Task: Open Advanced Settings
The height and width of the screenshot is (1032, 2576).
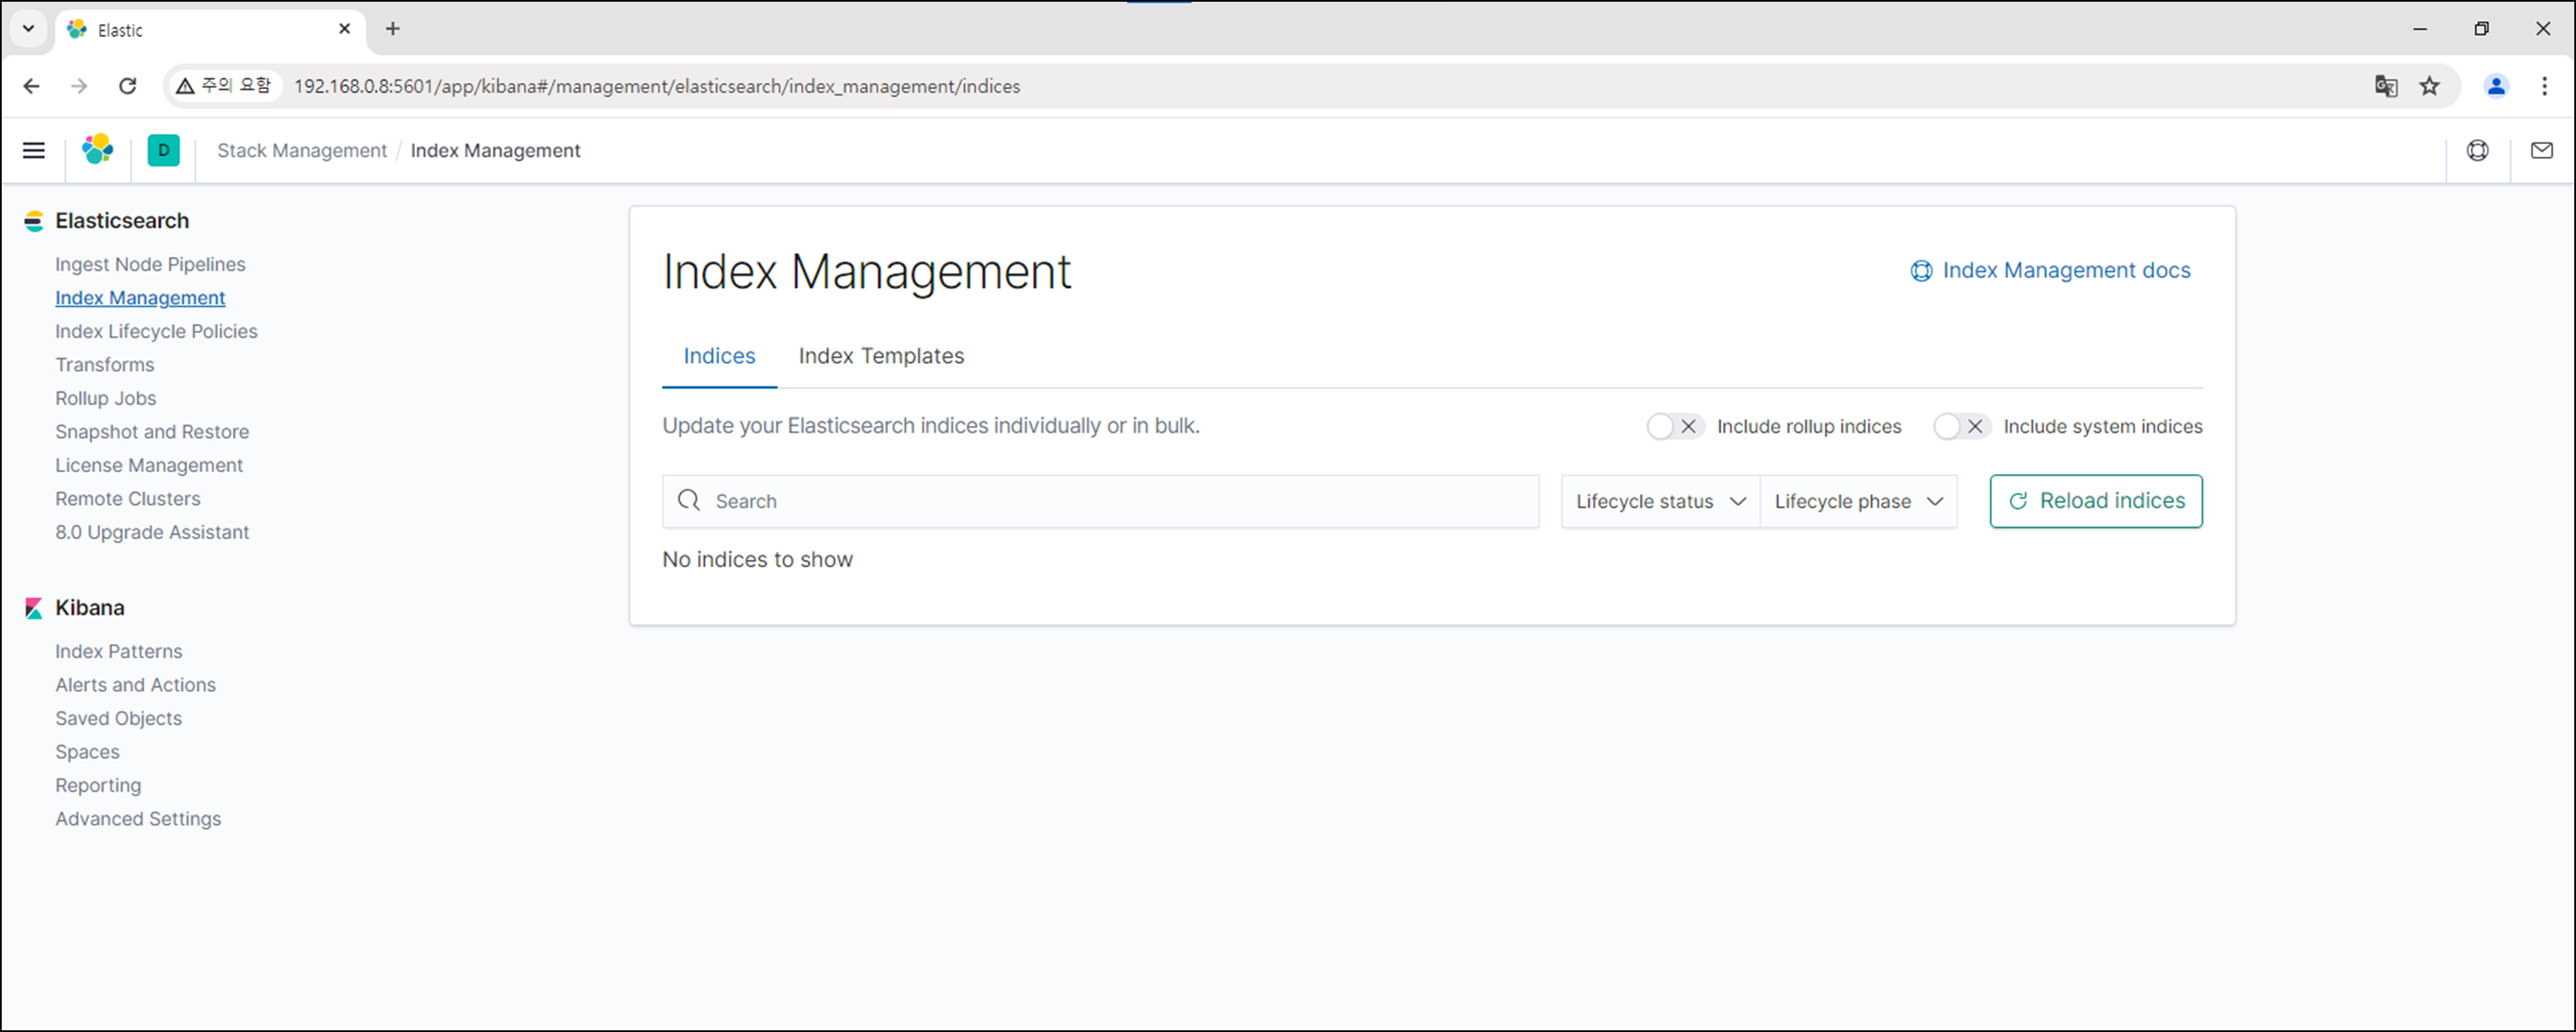Action: click(x=138, y=819)
